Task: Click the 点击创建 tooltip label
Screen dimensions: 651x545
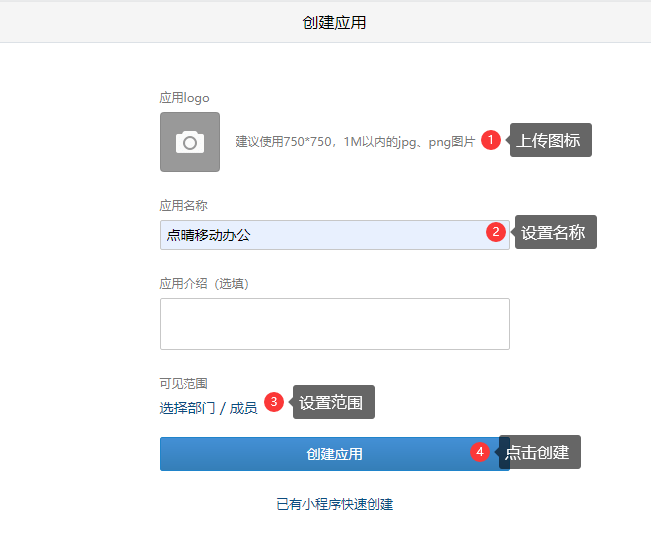Action: pos(540,452)
